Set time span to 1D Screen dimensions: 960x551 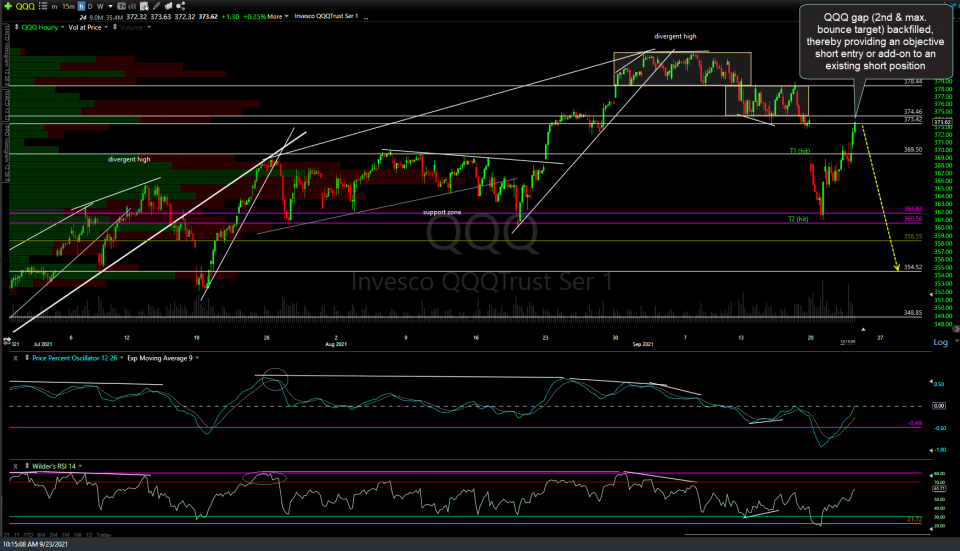[x=89, y=535]
